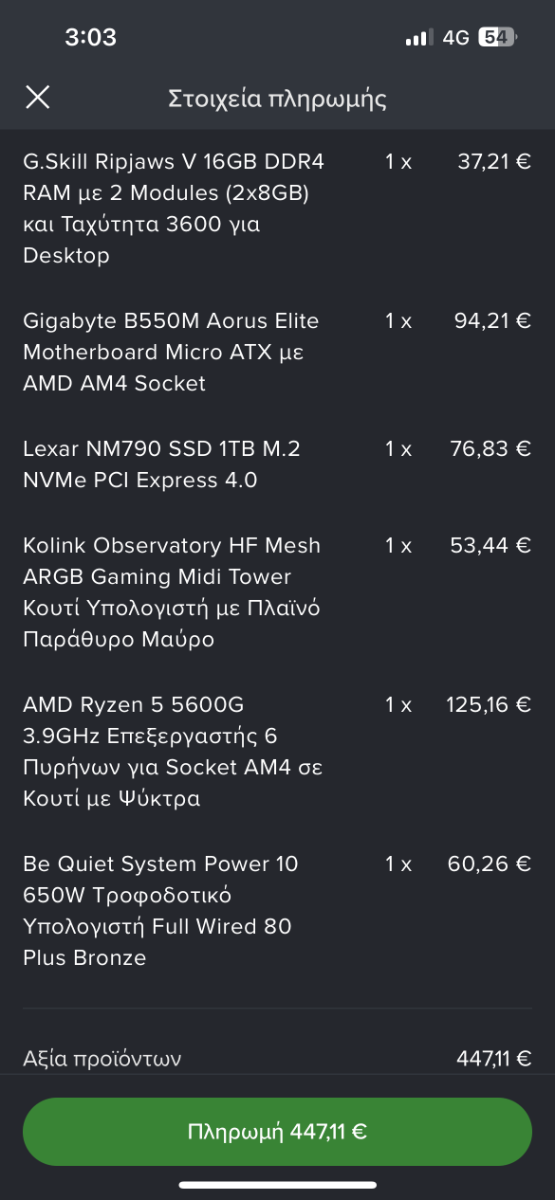Select the Lexar NM790 SSD 1TB item
This screenshot has width=555, height=1200.
tap(277, 464)
